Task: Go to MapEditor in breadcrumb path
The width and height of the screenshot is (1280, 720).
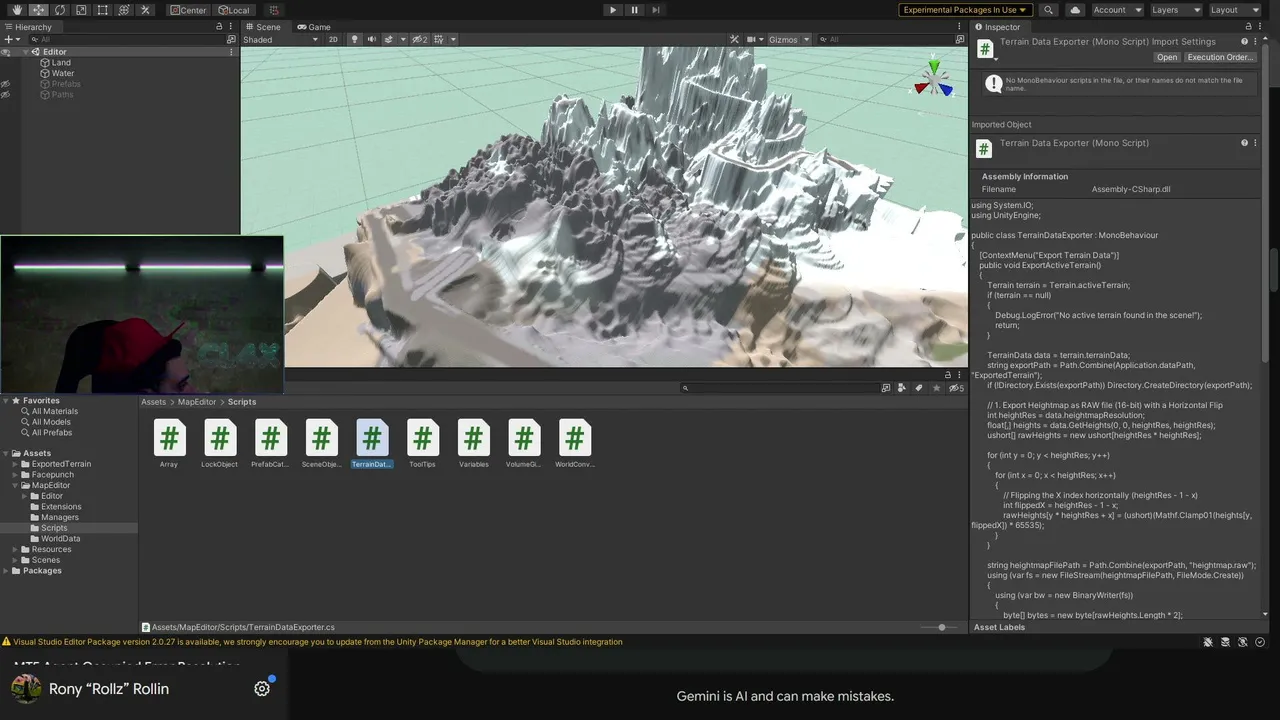Action: (x=197, y=402)
